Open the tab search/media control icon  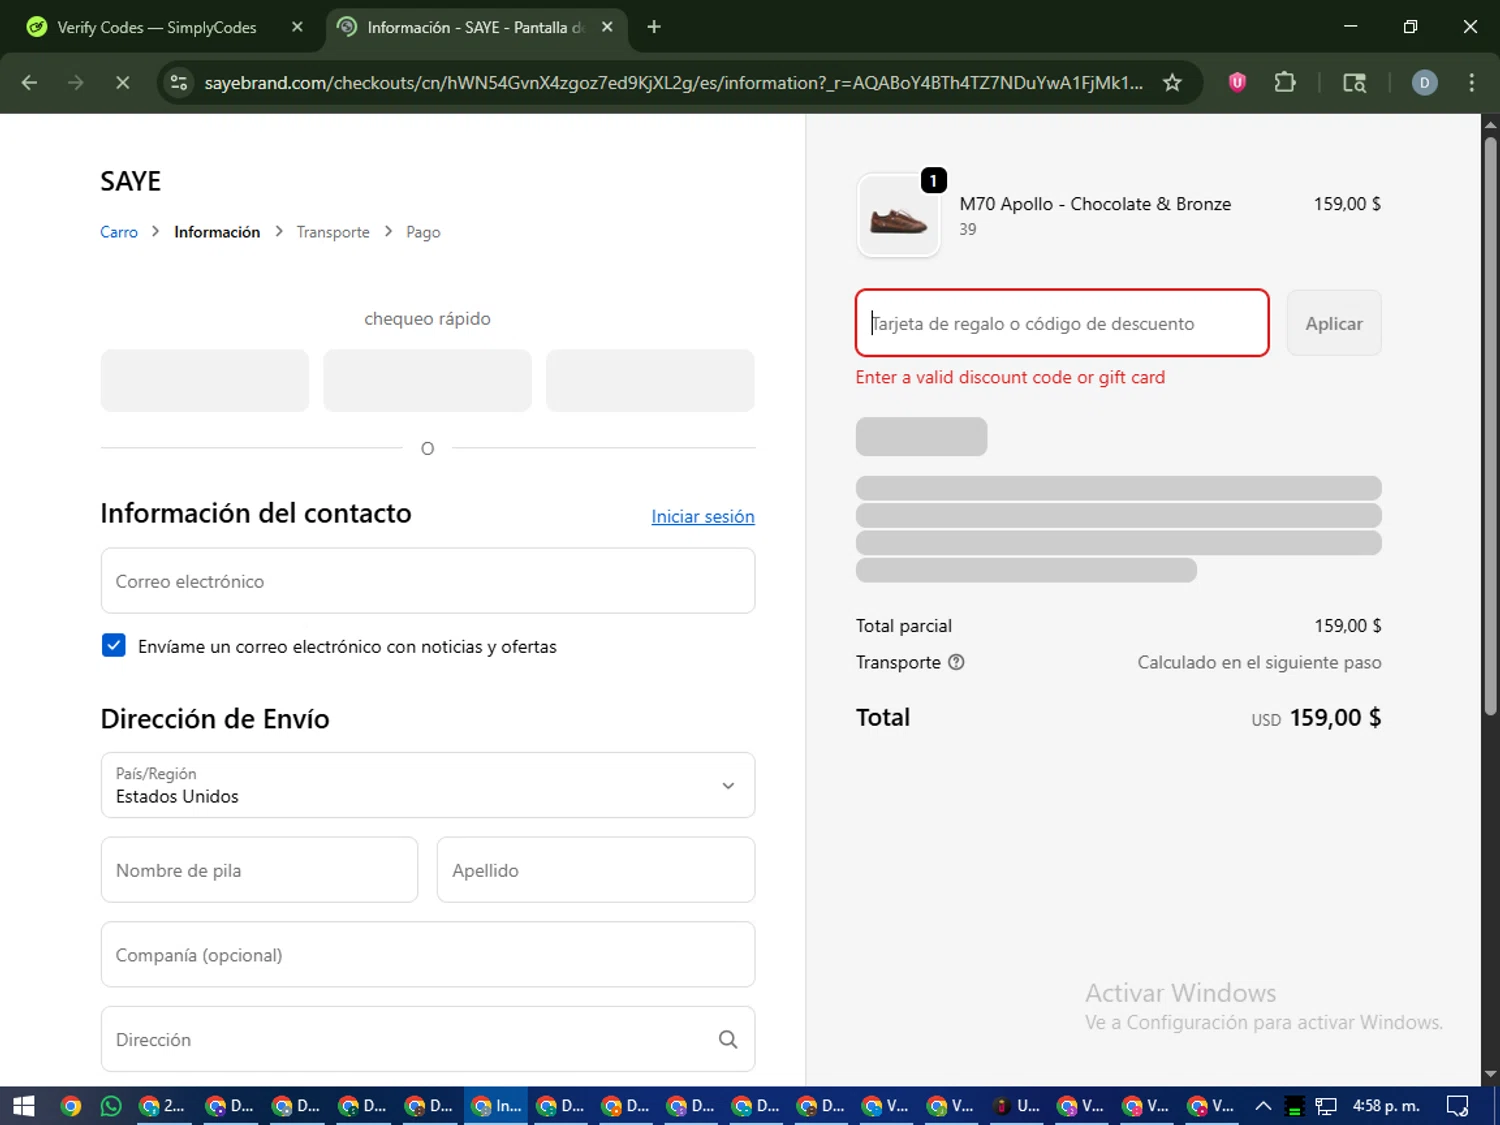tap(1354, 83)
